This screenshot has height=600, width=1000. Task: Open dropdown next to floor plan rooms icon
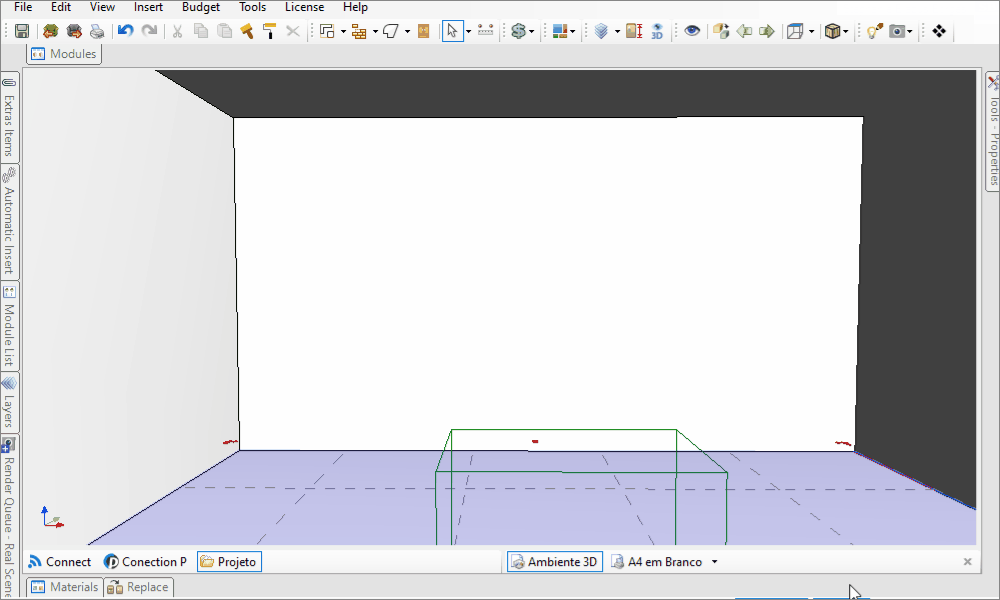[343, 31]
